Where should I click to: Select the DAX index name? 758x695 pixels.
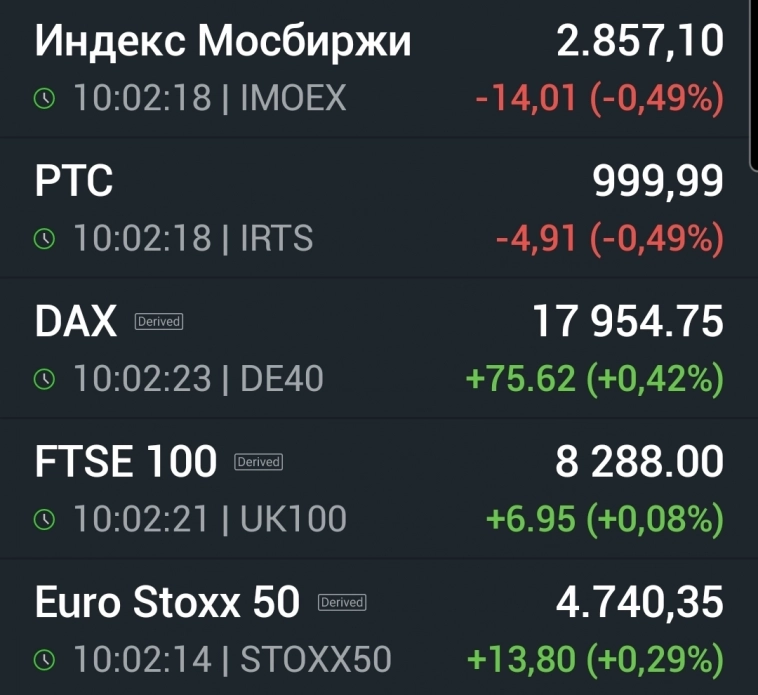point(76,322)
